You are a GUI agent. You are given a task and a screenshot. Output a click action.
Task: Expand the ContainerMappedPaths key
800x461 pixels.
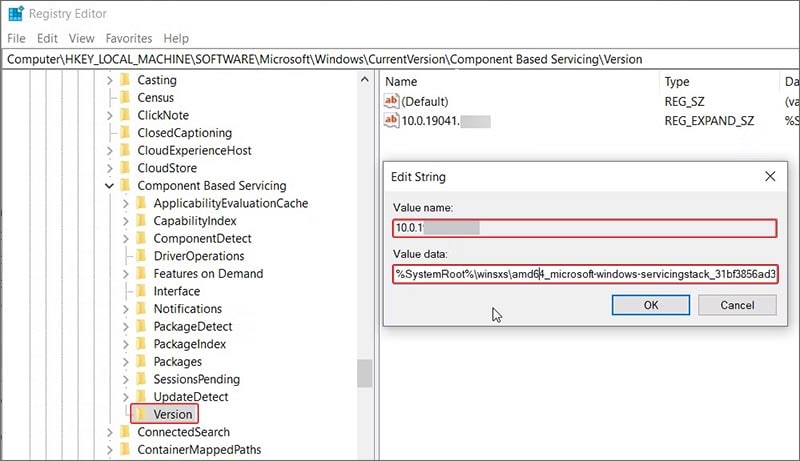(109, 449)
